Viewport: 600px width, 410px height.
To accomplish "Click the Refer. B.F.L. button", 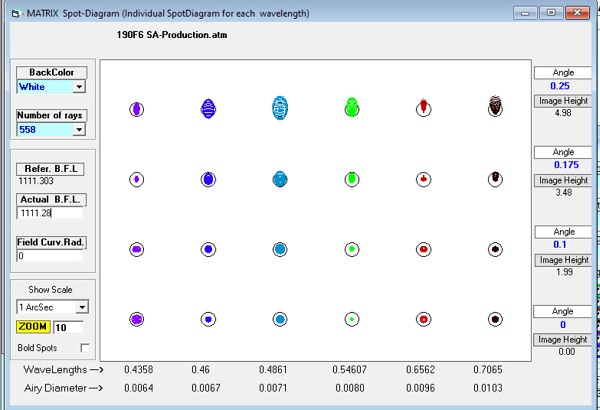I will (x=50, y=169).
